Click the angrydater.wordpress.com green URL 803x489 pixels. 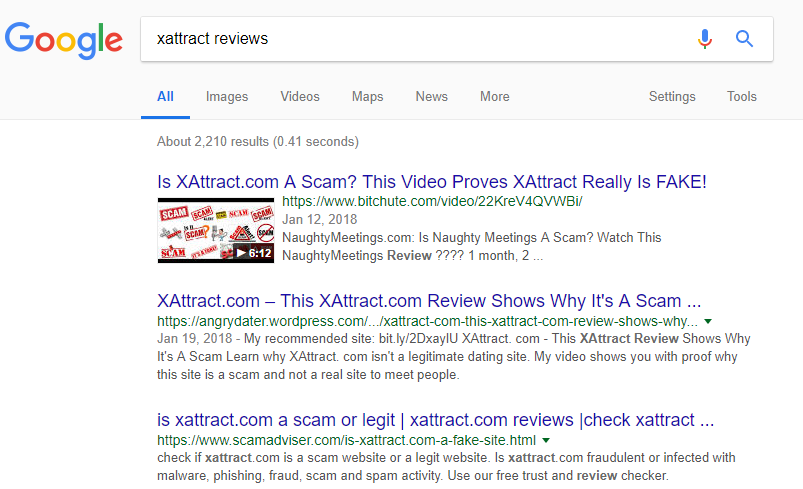tap(427, 321)
